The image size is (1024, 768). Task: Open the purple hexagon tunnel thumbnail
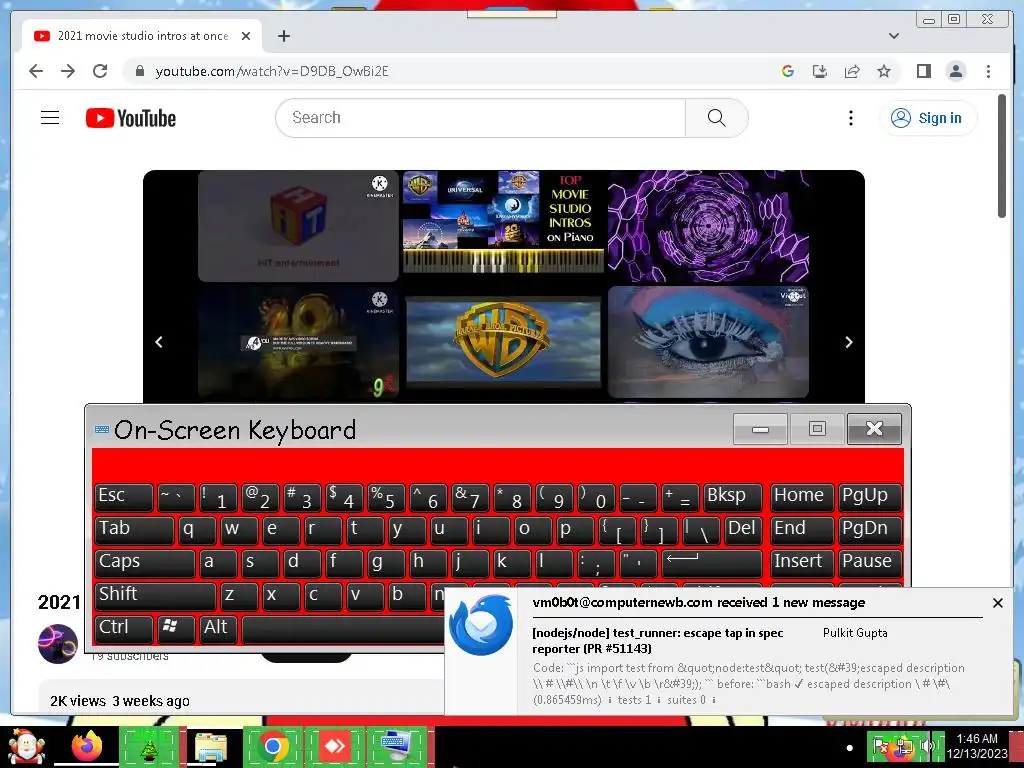709,227
